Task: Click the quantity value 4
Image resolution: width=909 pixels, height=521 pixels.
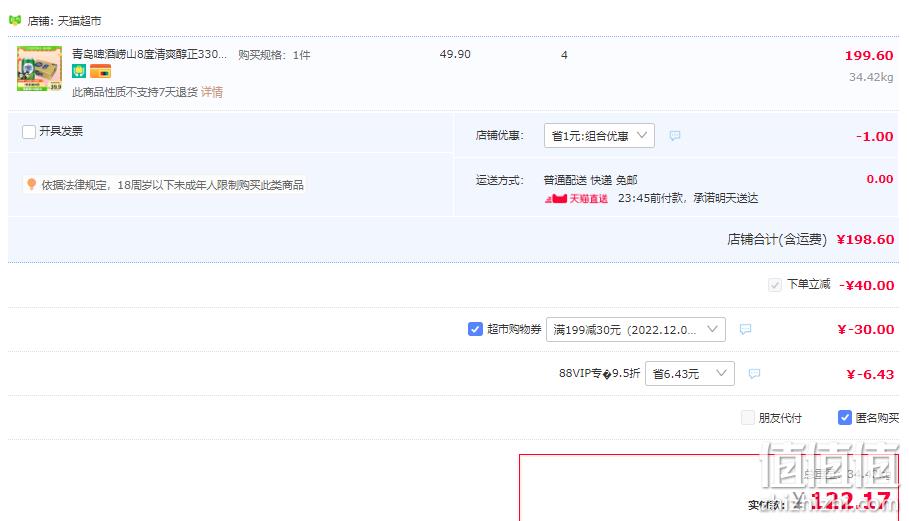Action: pyautogui.click(x=564, y=55)
